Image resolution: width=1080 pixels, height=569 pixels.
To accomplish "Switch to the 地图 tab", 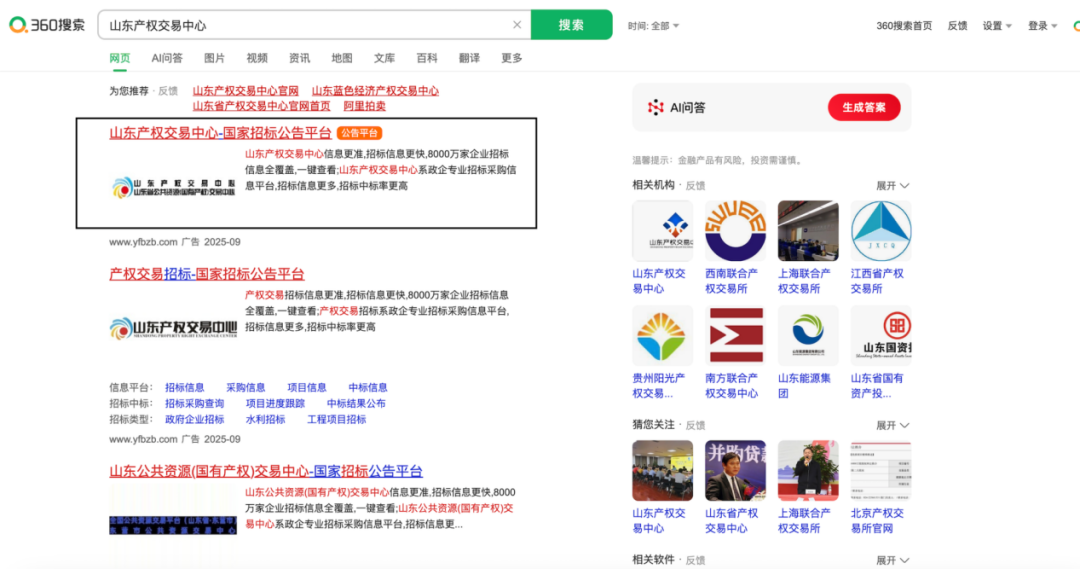I will tap(342, 58).
